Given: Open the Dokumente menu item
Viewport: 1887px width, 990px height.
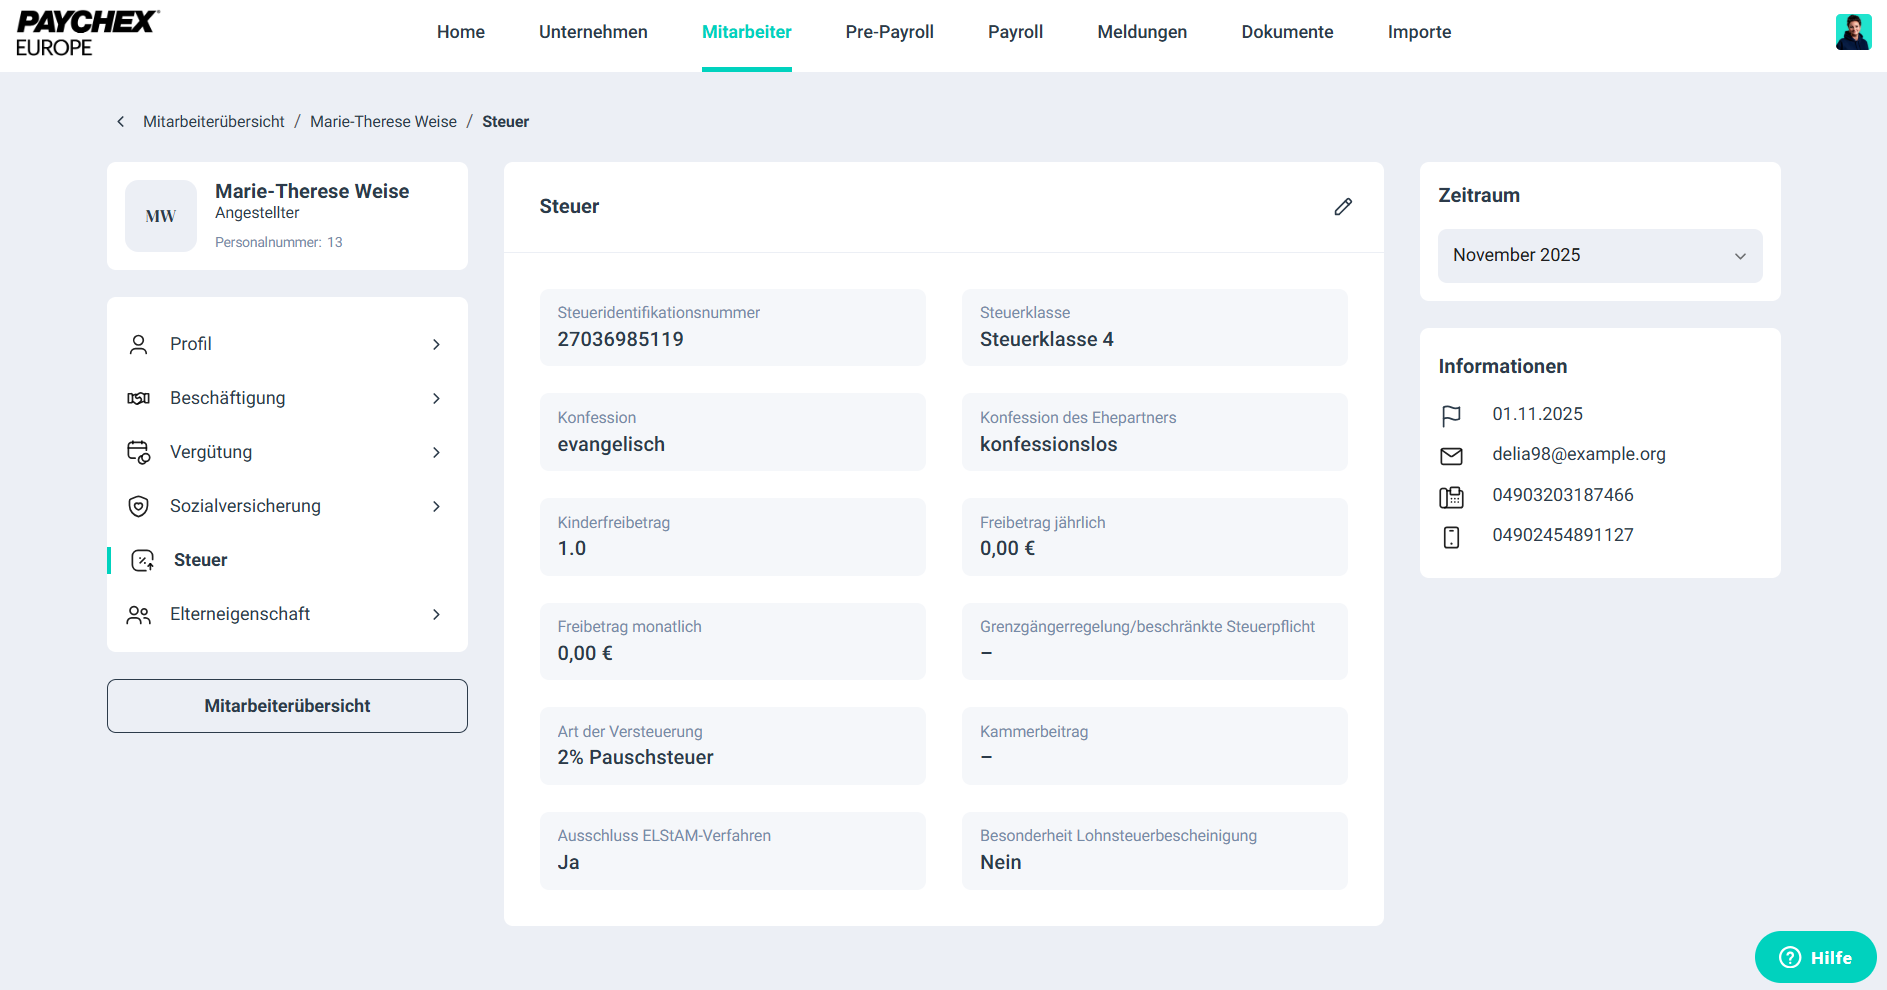Looking at the screenshot, I should (x=1287, y=32).
